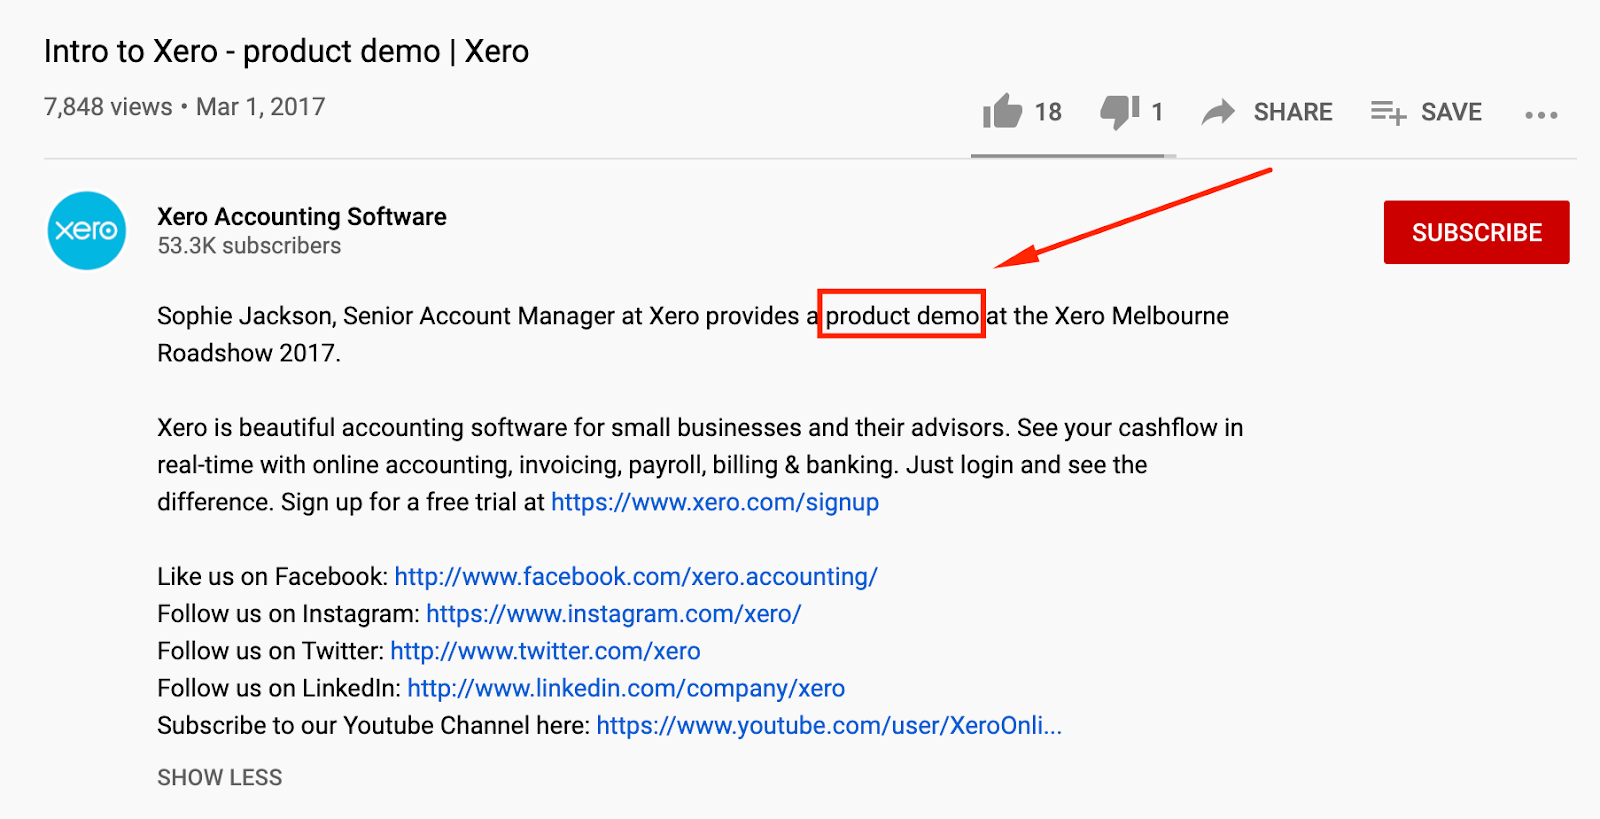The height and width of the screenshot is (819, 1600).
Task: Click the 53.3K subscribers text
Action: coord(249,246)
